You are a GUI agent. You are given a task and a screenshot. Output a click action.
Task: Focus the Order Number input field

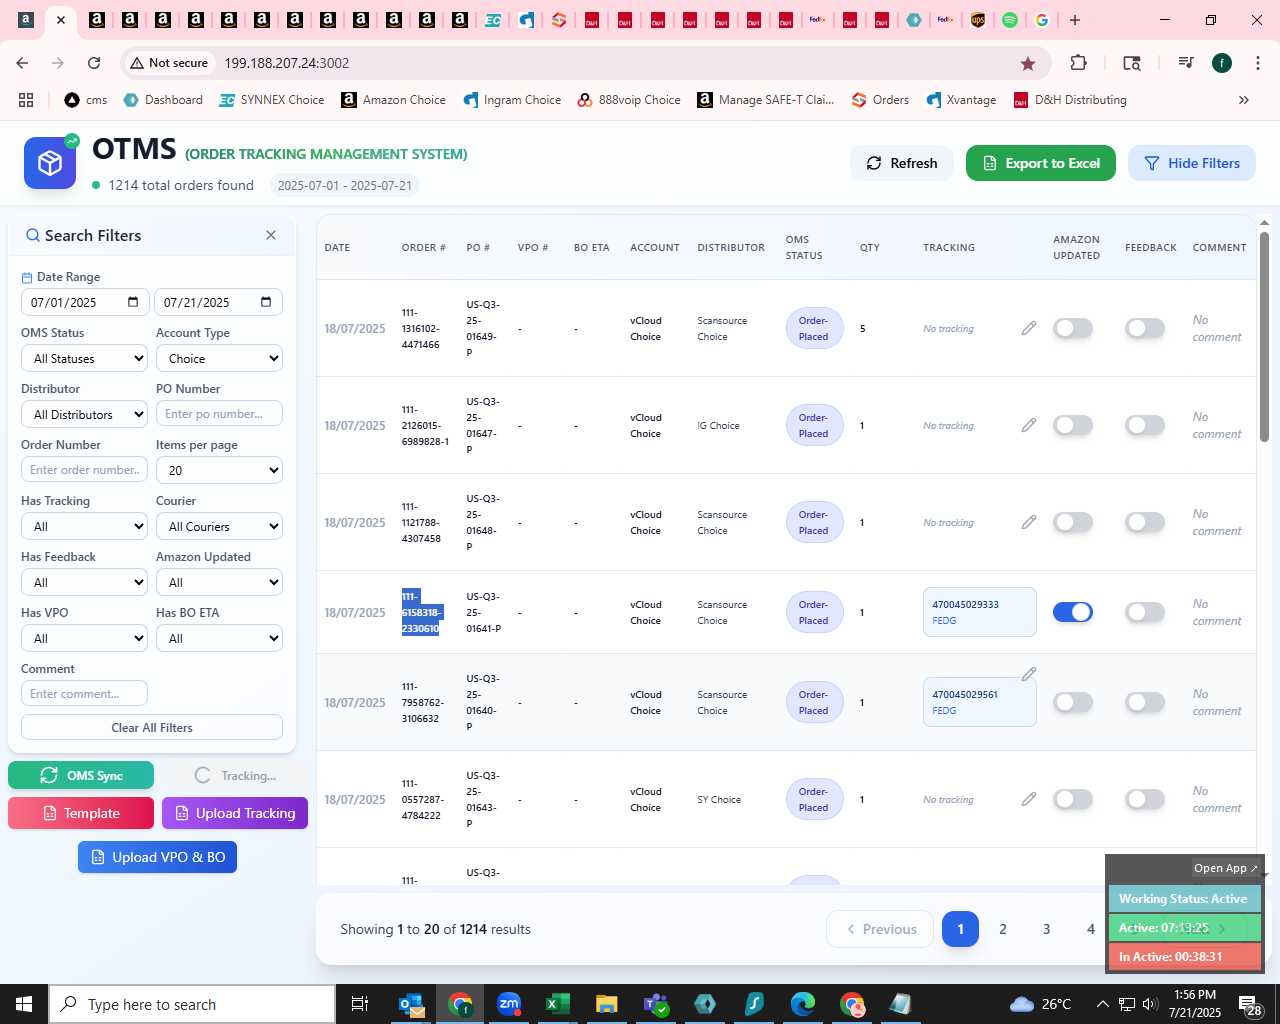click(84, 470)
